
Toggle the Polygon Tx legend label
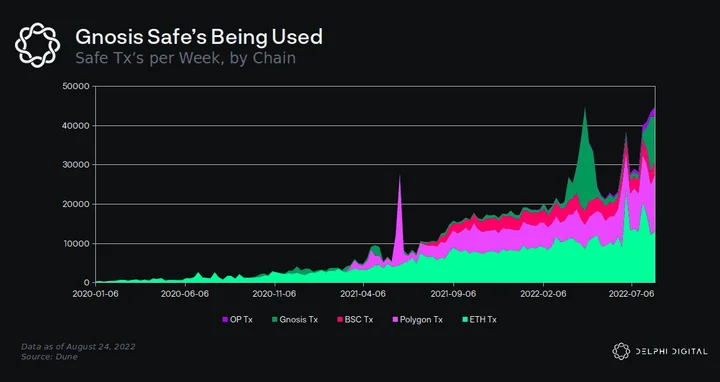(x=421, y=320)
